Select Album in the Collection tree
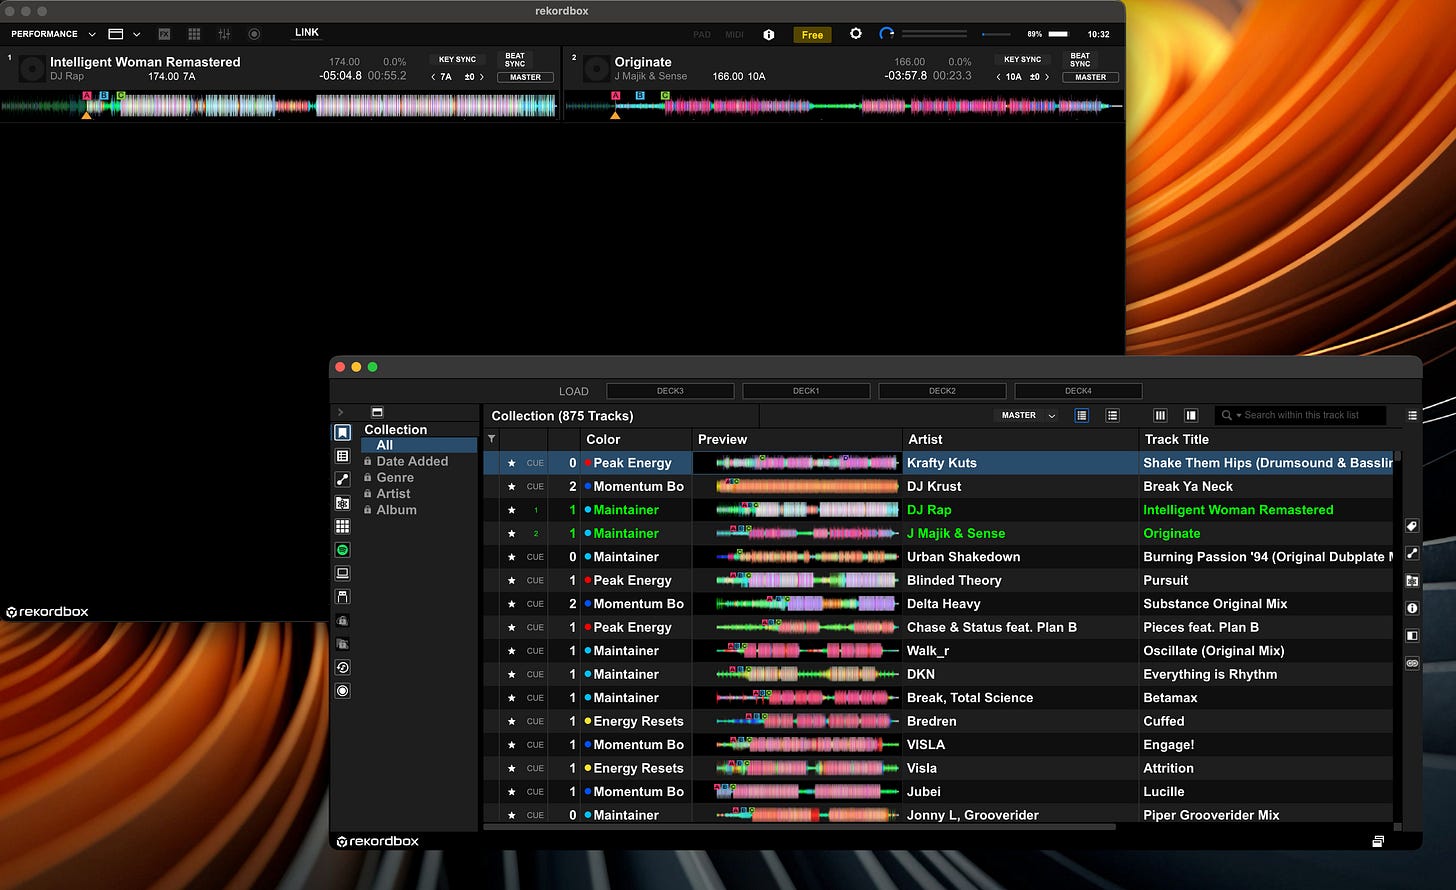The height and width of the screenshot is (890, 1456). pos(396,509)
